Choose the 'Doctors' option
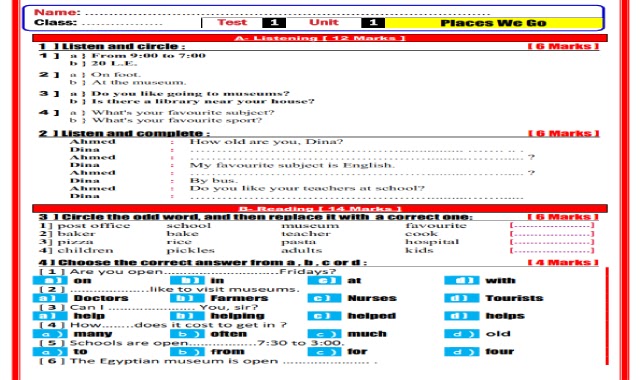The width and height of the screenshot is (640, 380). pyautogui.click(x=101, y=298)
